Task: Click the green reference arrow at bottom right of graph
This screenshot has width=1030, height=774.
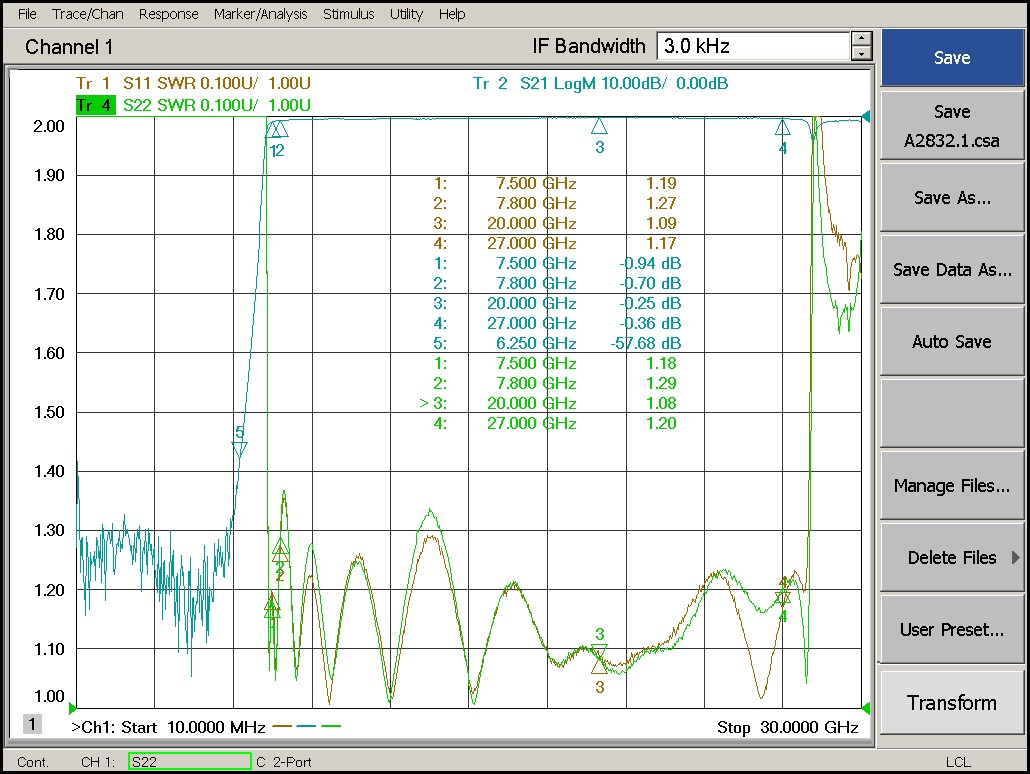Action: [866, 708]
